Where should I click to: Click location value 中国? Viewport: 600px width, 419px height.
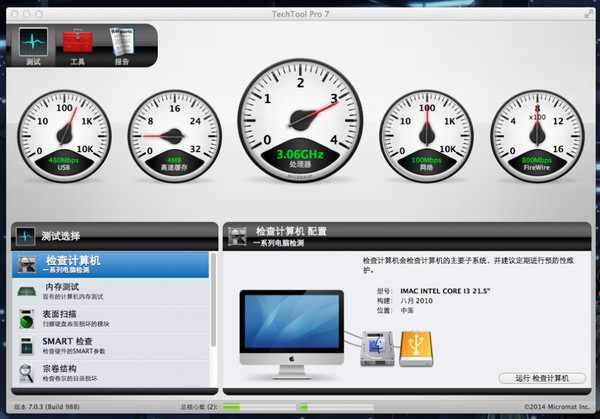point(407,310)
